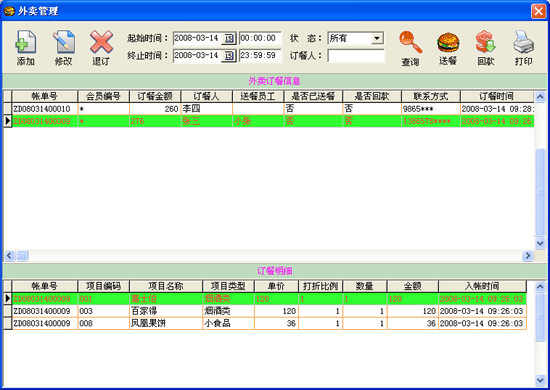
Task: Select the 凤凰果饼 detail row
Action: coord(265,323)
